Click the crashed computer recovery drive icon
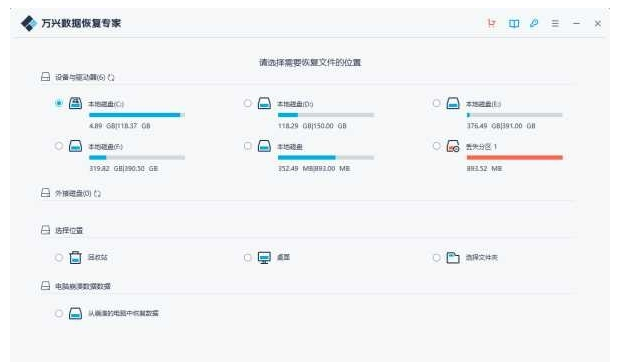Viewport: 622px width, 362px height. pos(75,314)
